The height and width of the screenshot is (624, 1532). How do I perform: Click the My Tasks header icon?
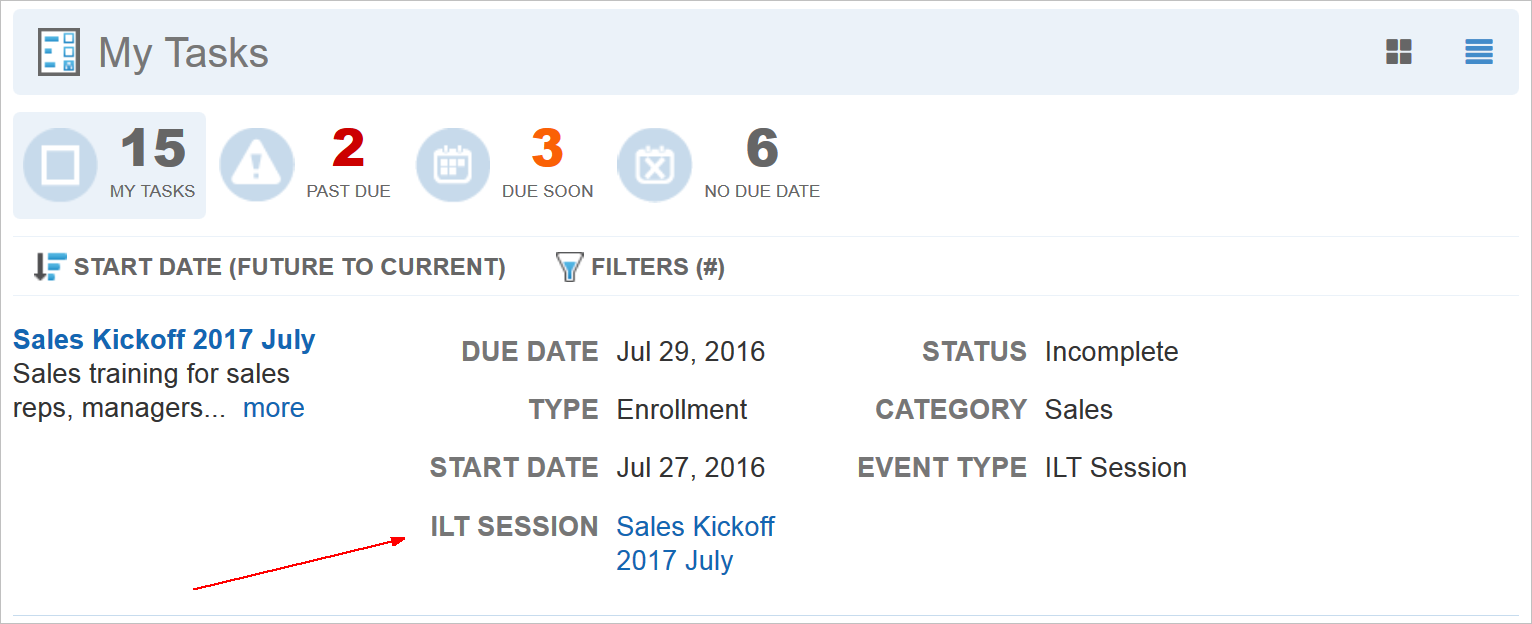[59, 52]
